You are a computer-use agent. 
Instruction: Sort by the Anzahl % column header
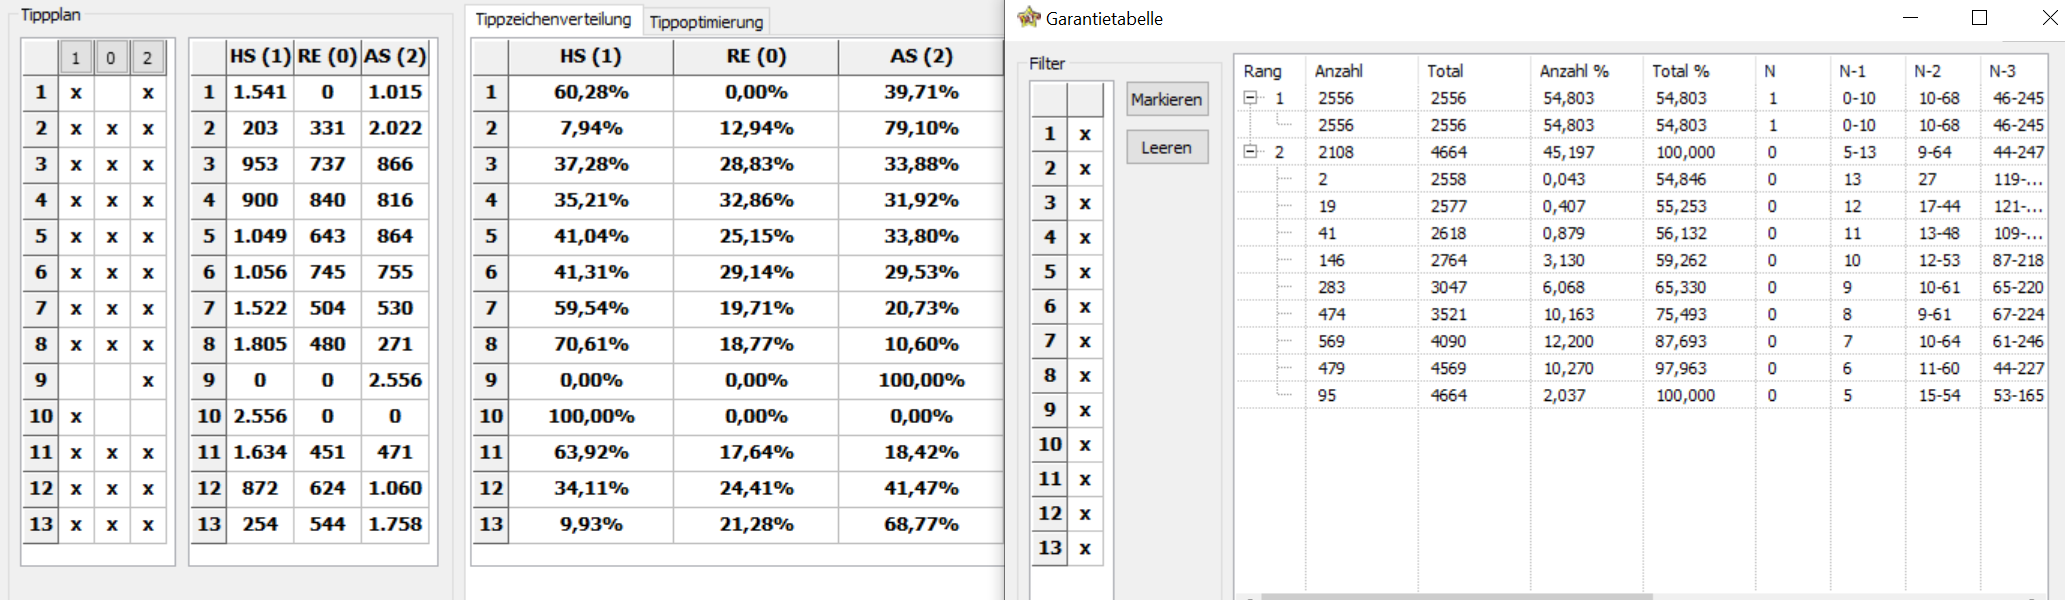pyautogui.click(x=1574, y=71)
